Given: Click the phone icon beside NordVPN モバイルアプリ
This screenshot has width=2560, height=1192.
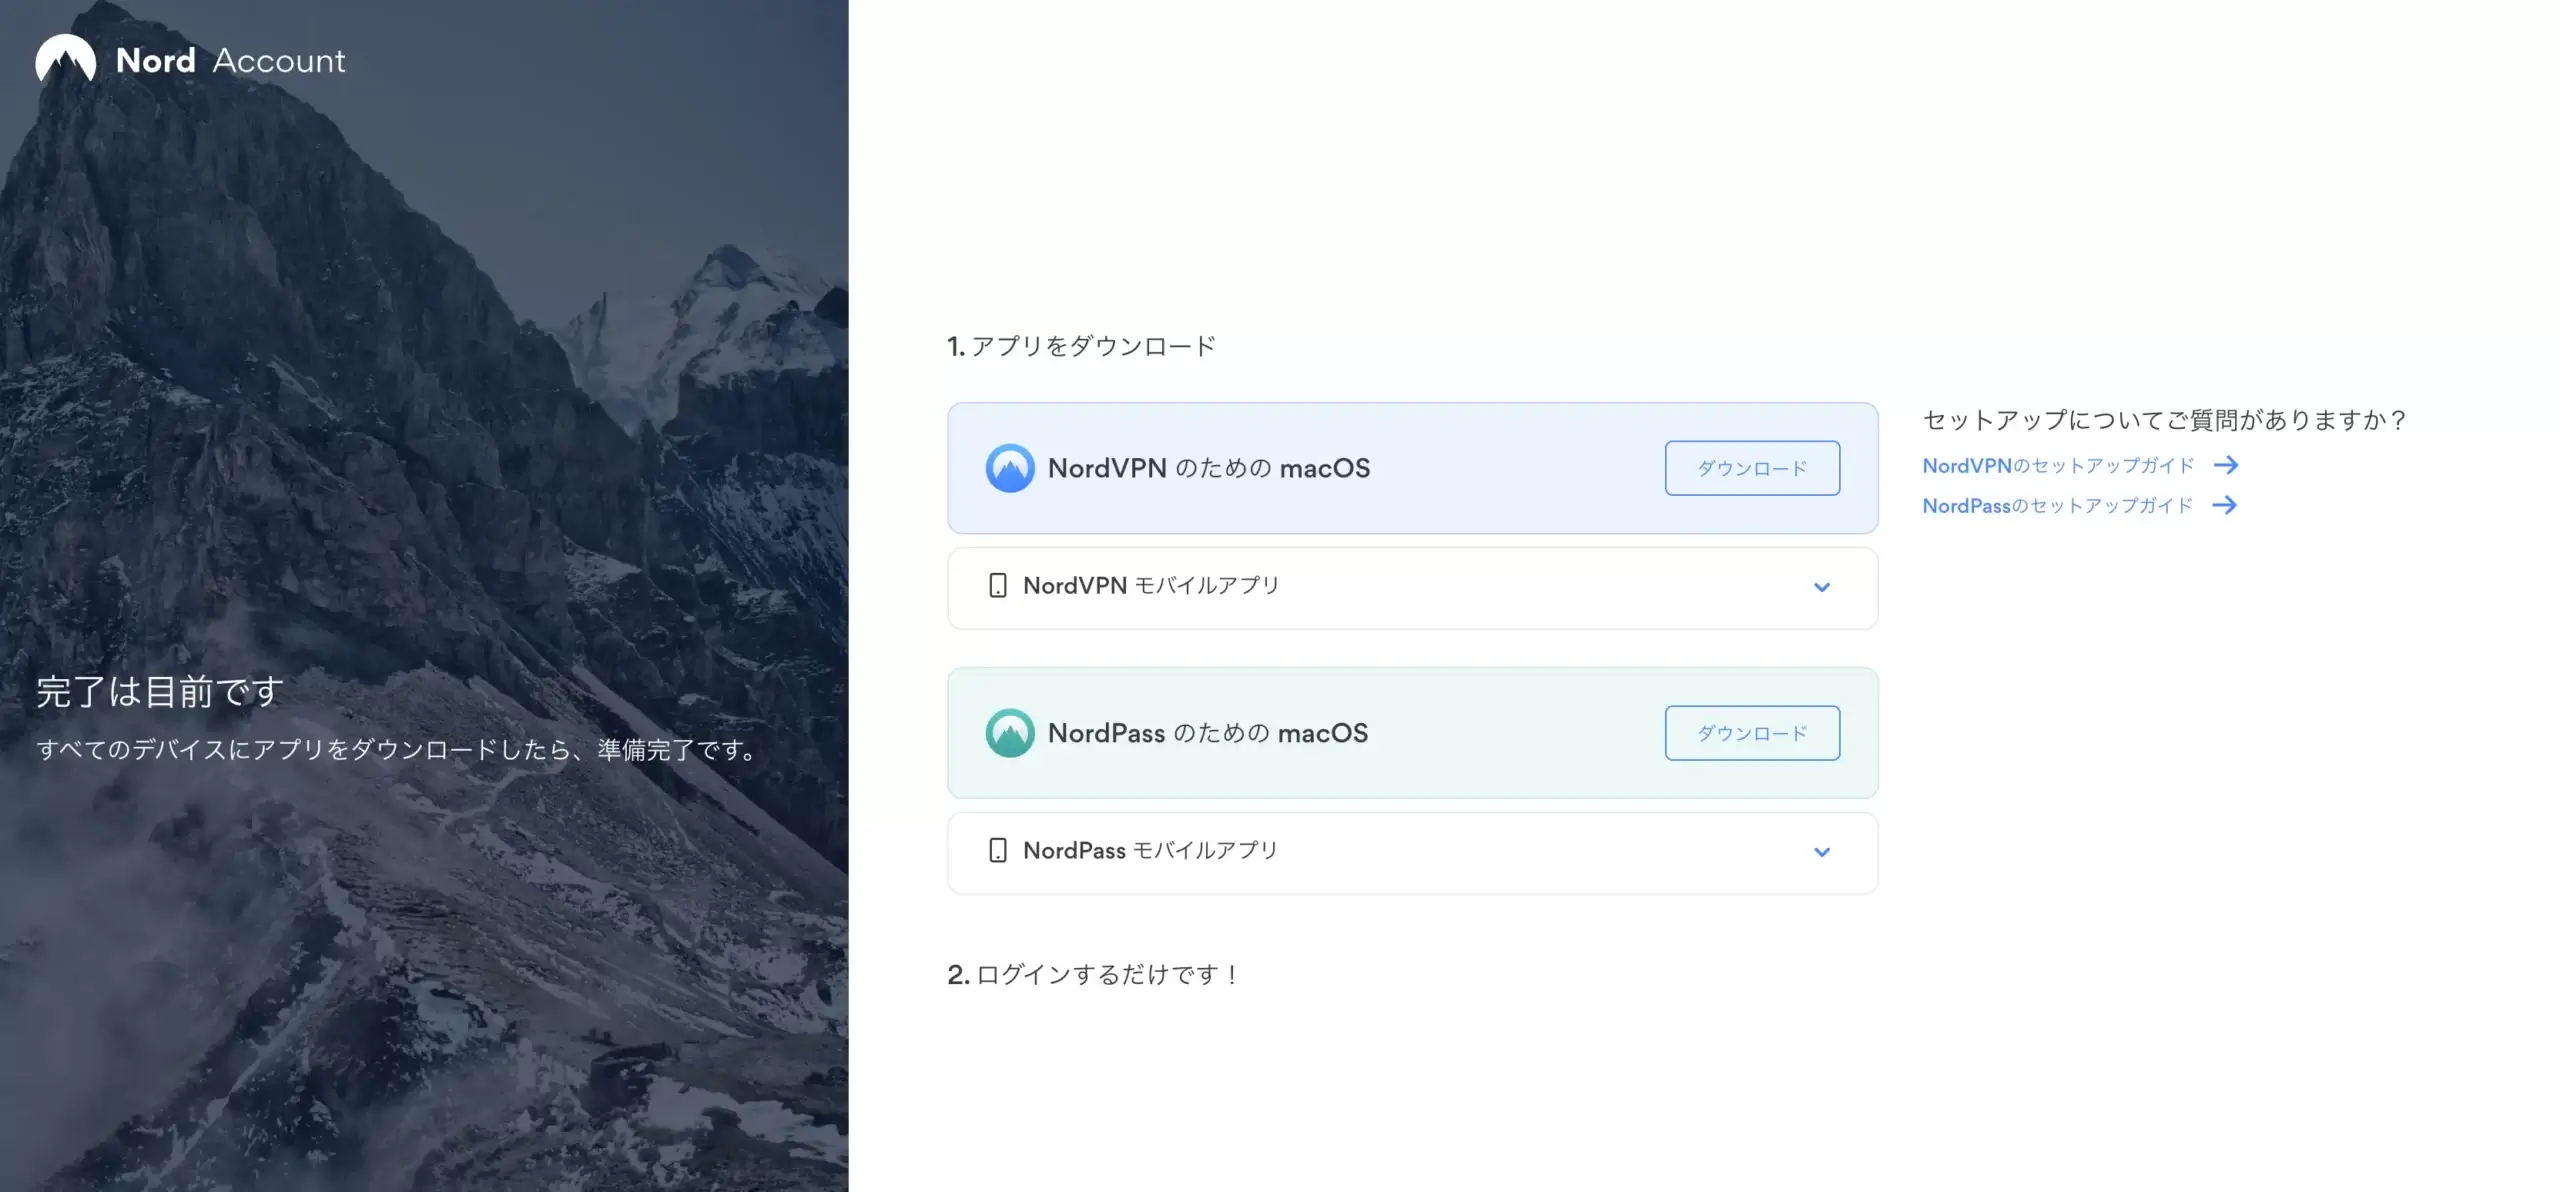Looking at the screenshot, I should tap(997, 586).
